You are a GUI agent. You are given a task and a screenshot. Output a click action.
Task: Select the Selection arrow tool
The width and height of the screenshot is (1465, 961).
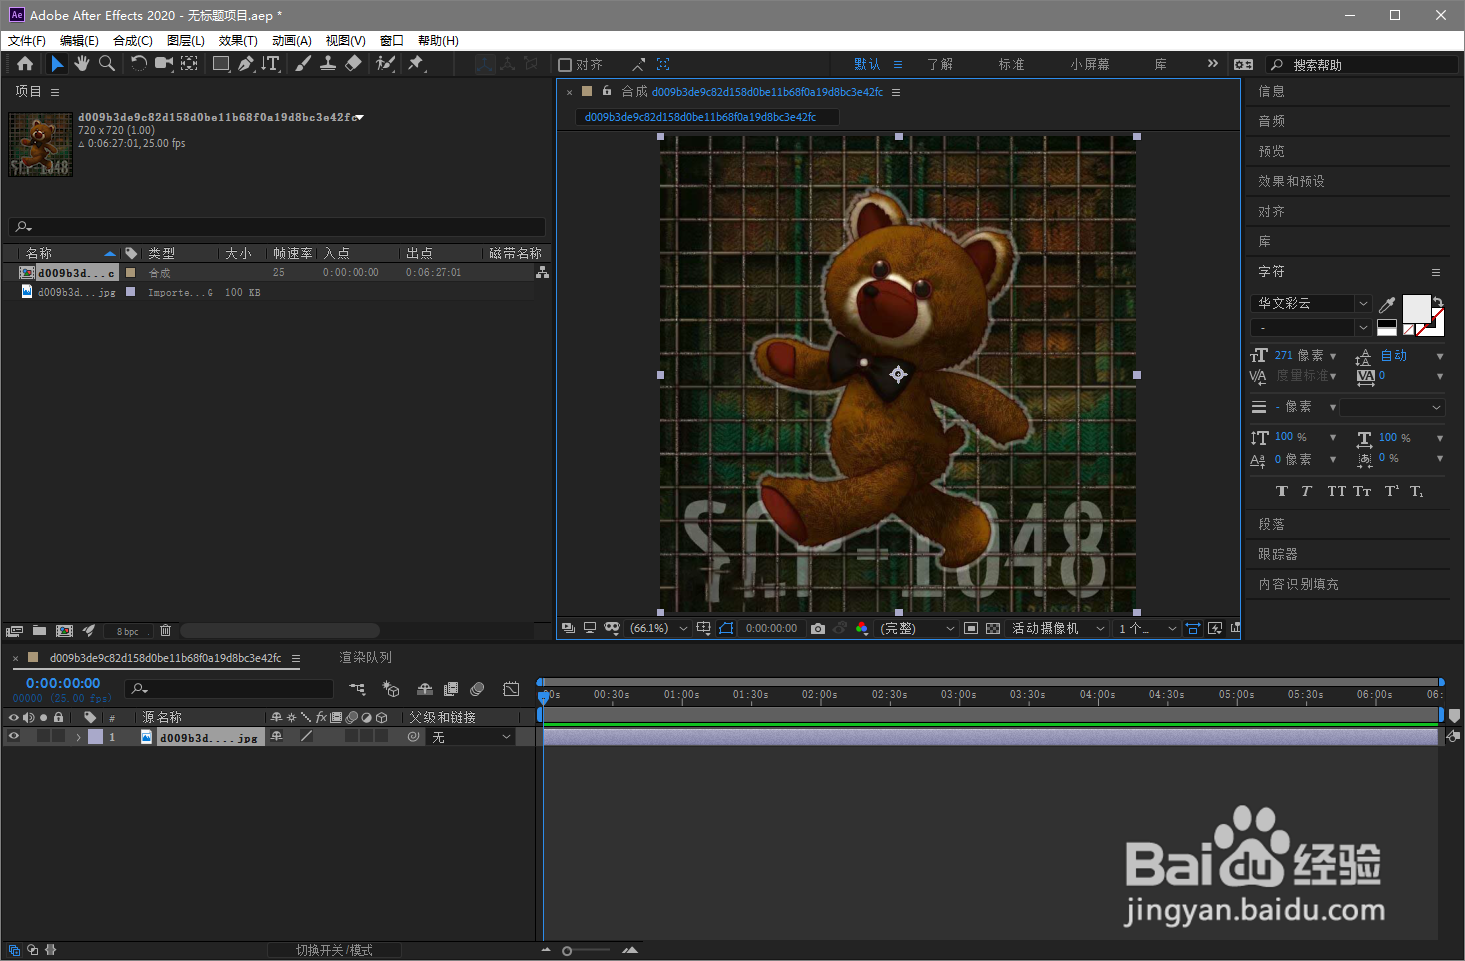(x=57, y=64)
